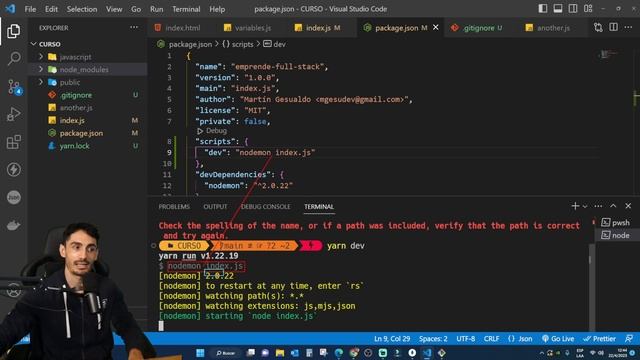The height and width of the screenshot is (360, 640).
Task: Change indentation via Spaces: 2
Action: coord(433,339)
